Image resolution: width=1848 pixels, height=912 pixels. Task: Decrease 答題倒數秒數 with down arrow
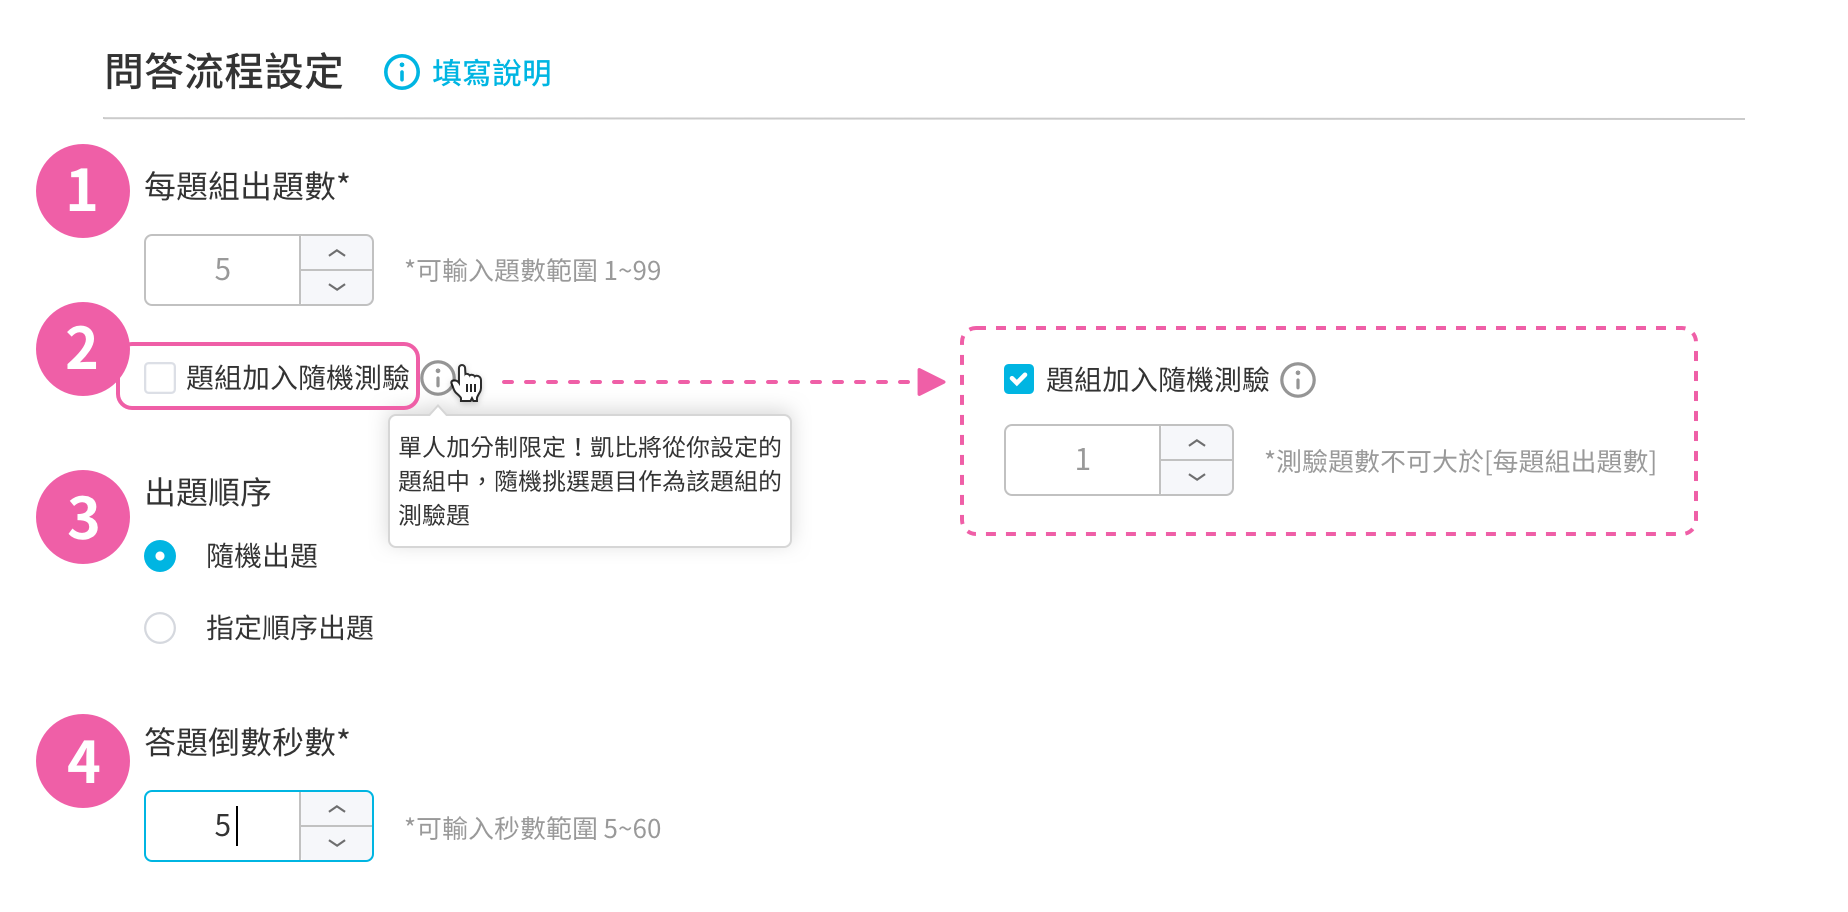click(337, 843)
